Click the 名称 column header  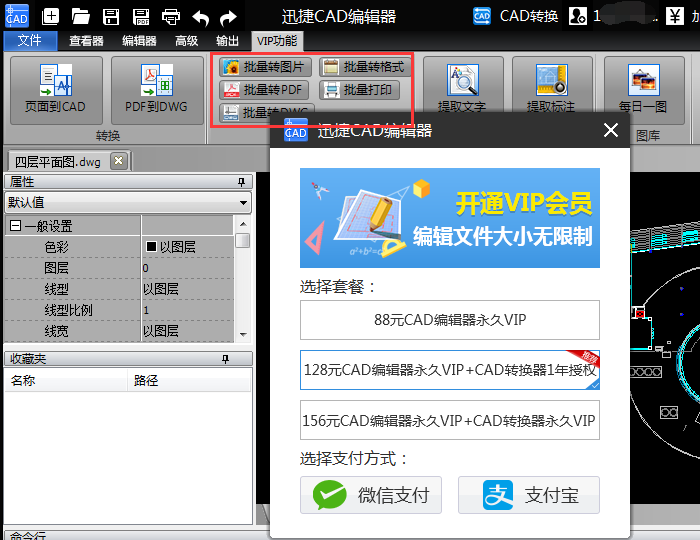[x=66, y=381]
